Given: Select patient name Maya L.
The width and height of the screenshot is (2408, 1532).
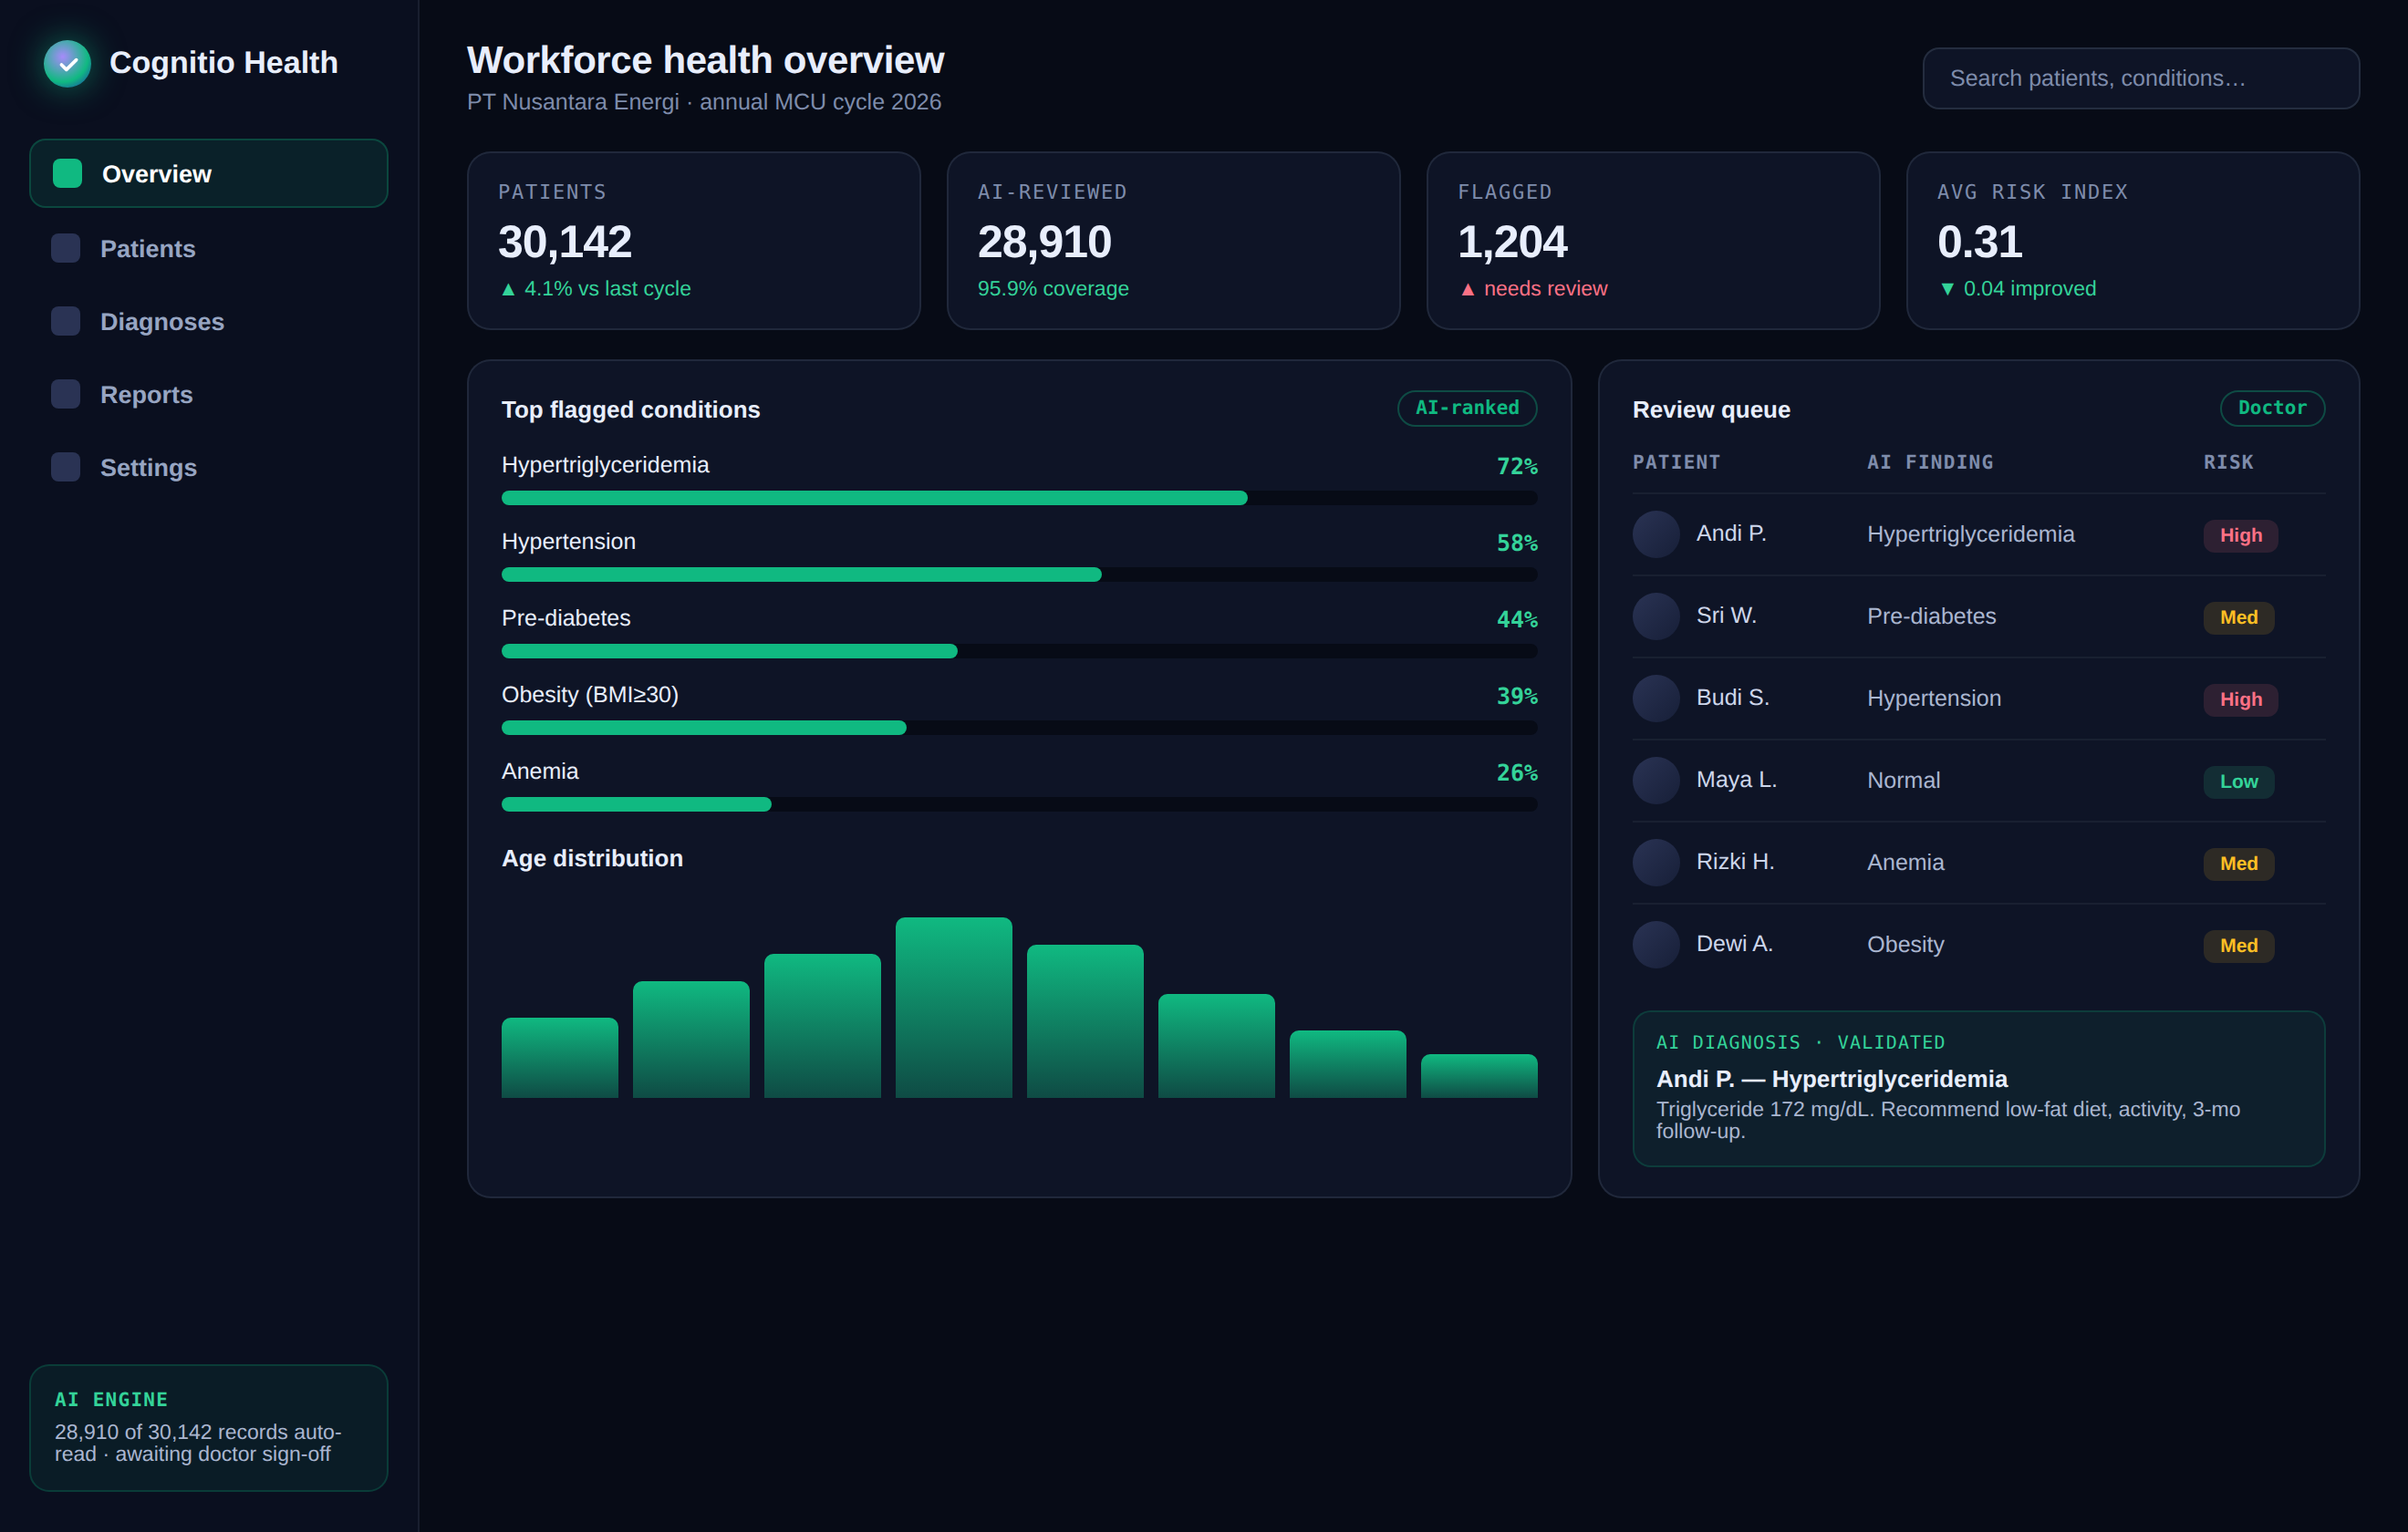Looking at the screenshot, I should click(1736, 779).
